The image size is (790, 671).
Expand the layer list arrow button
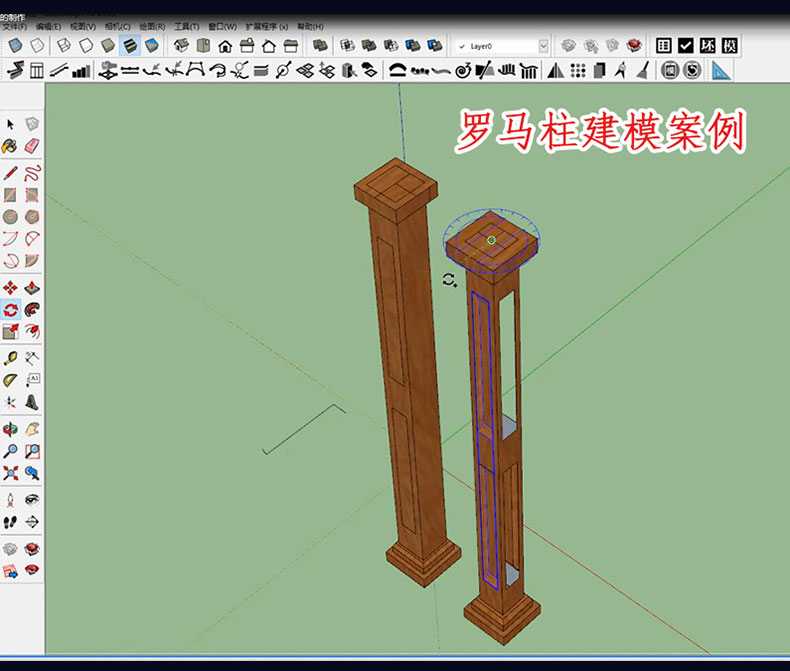[x=543, y=46]
